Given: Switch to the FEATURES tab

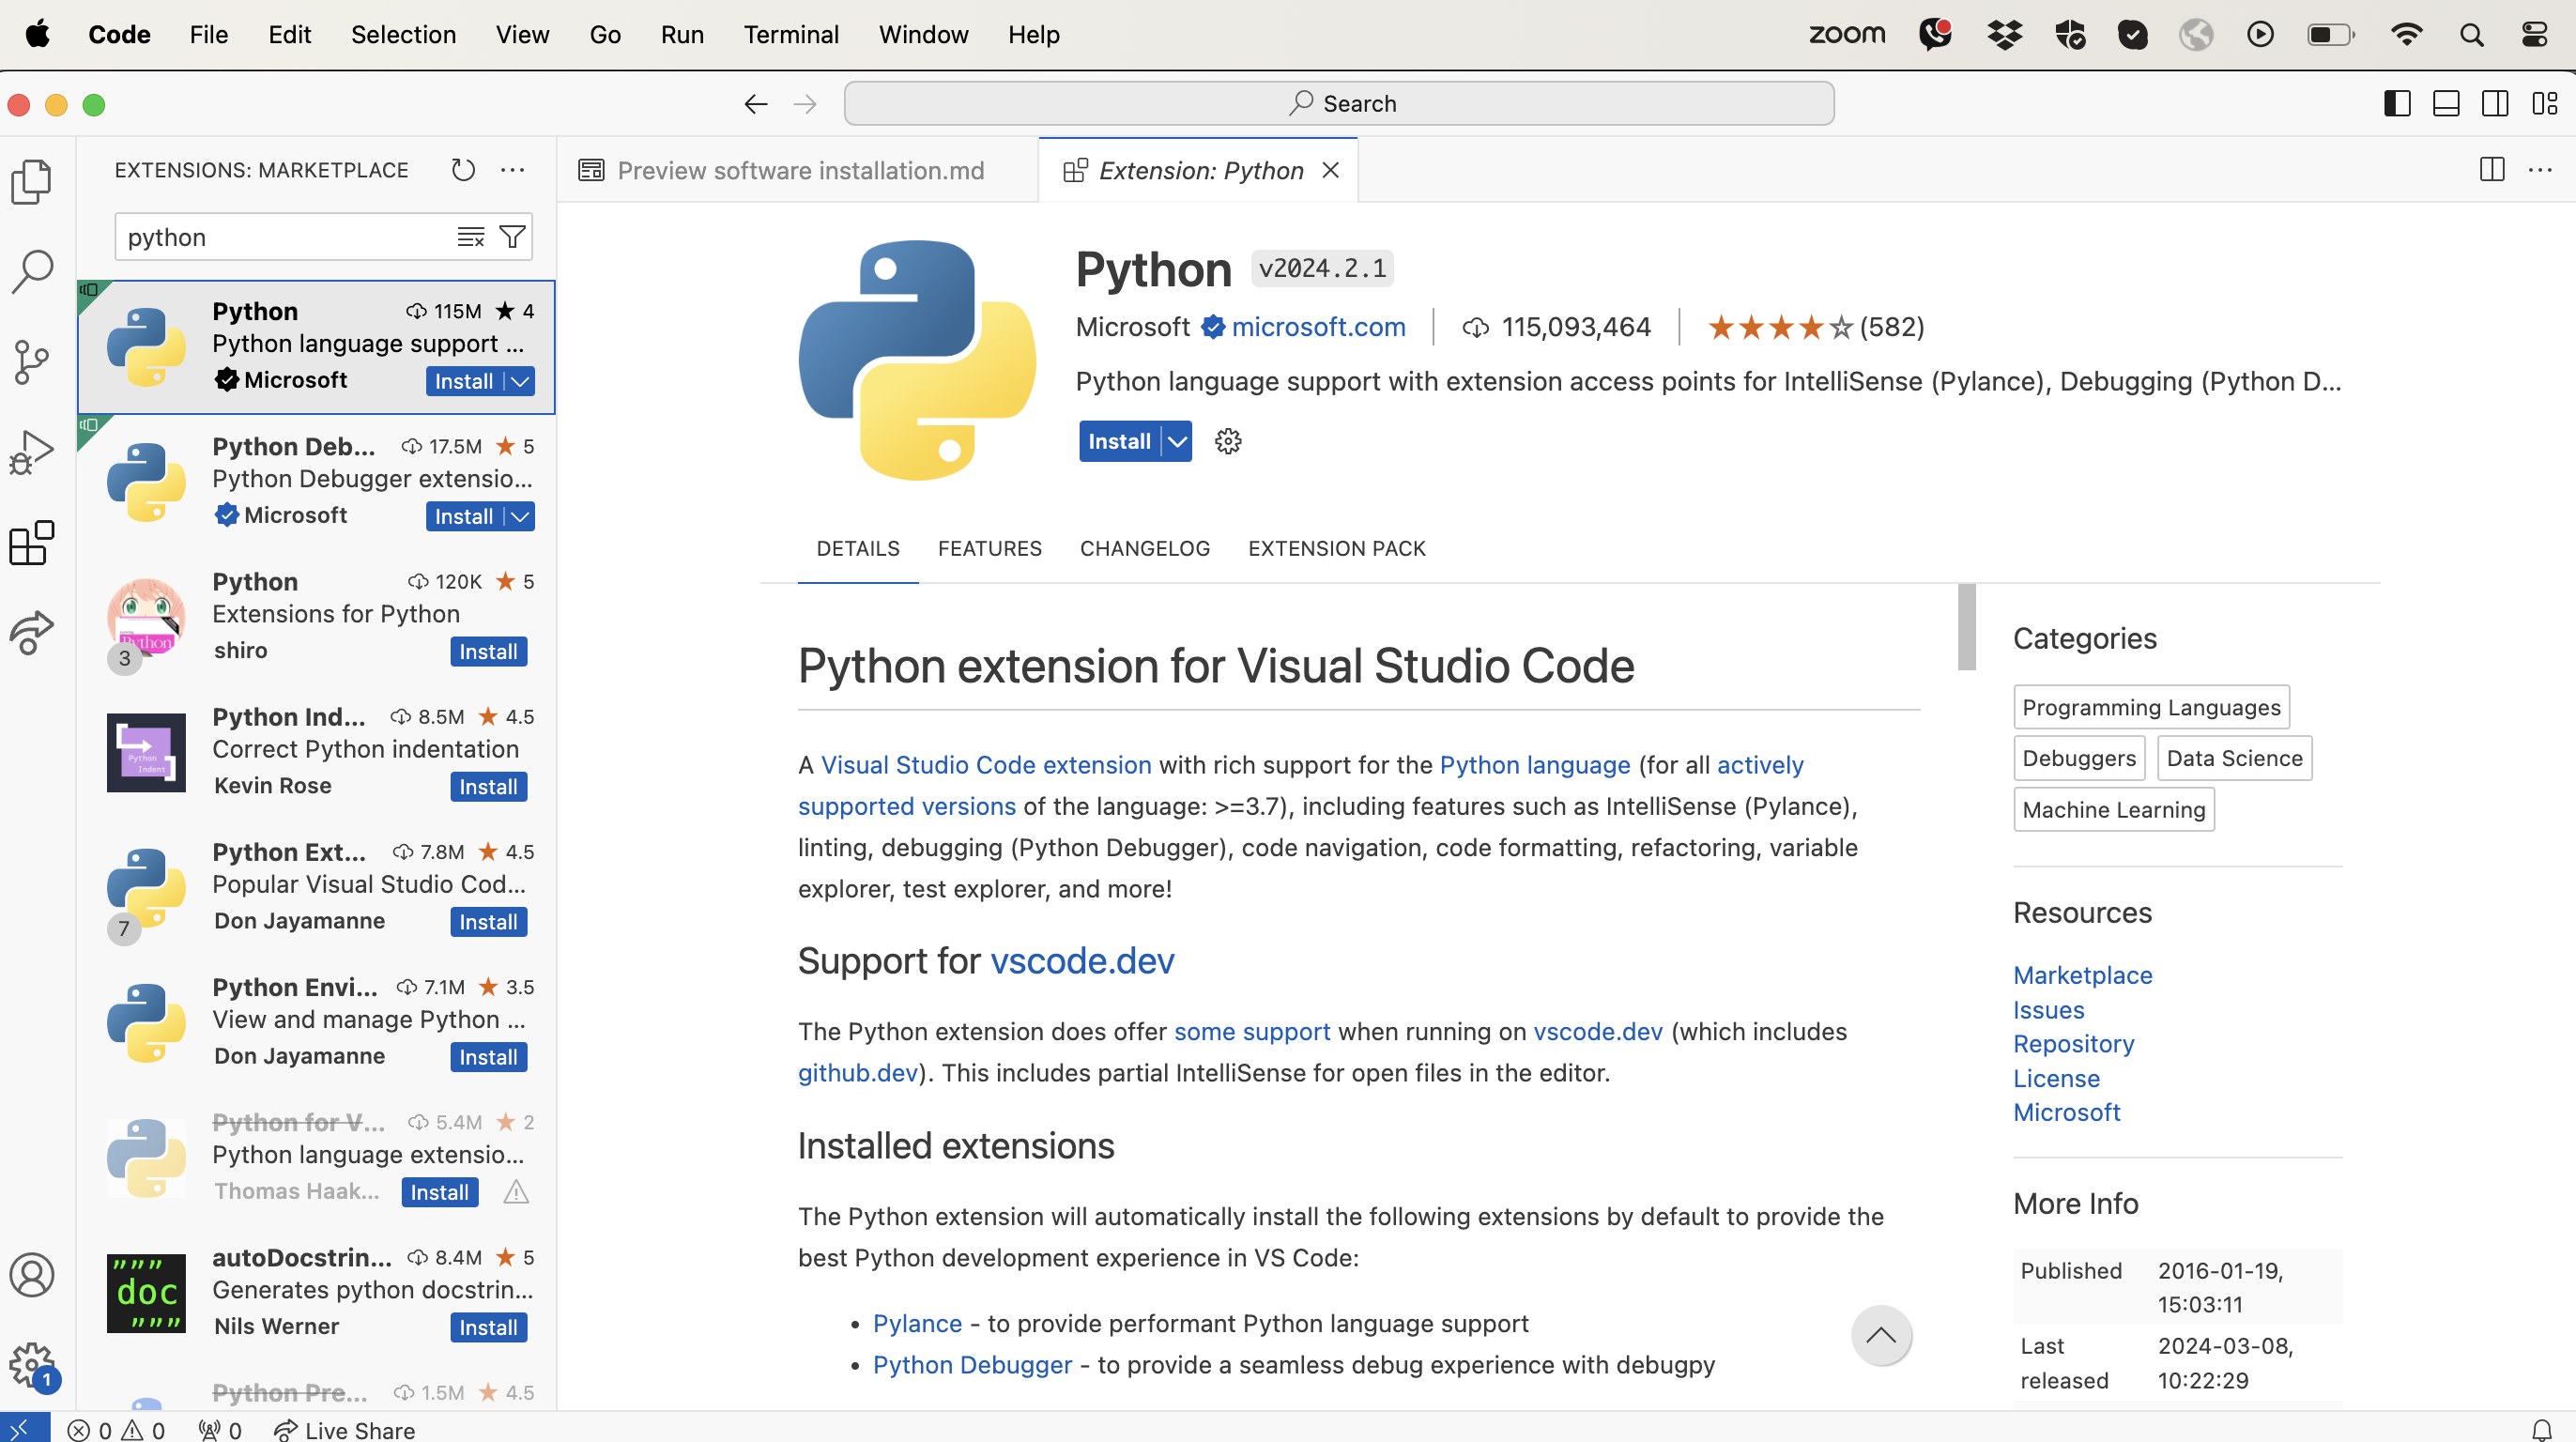Looking at the screenshot, I should coord(989,546).
